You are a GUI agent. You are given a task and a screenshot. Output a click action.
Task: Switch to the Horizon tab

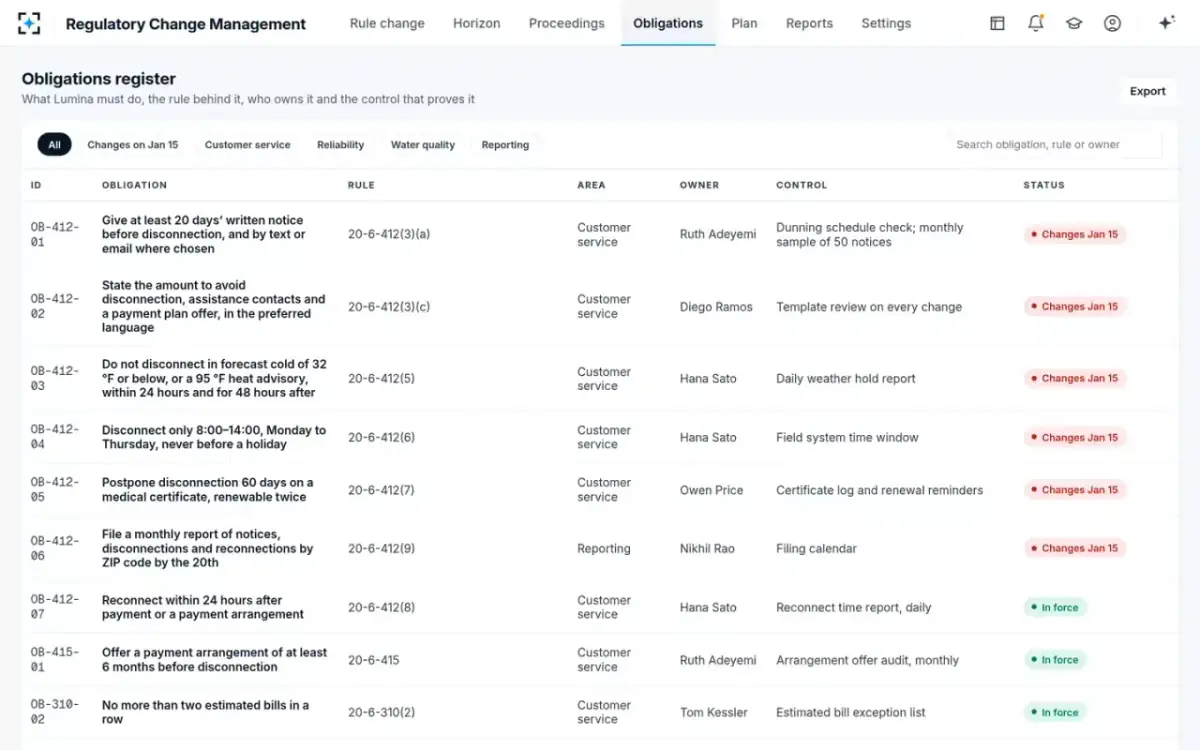click(x=476, y=23)
